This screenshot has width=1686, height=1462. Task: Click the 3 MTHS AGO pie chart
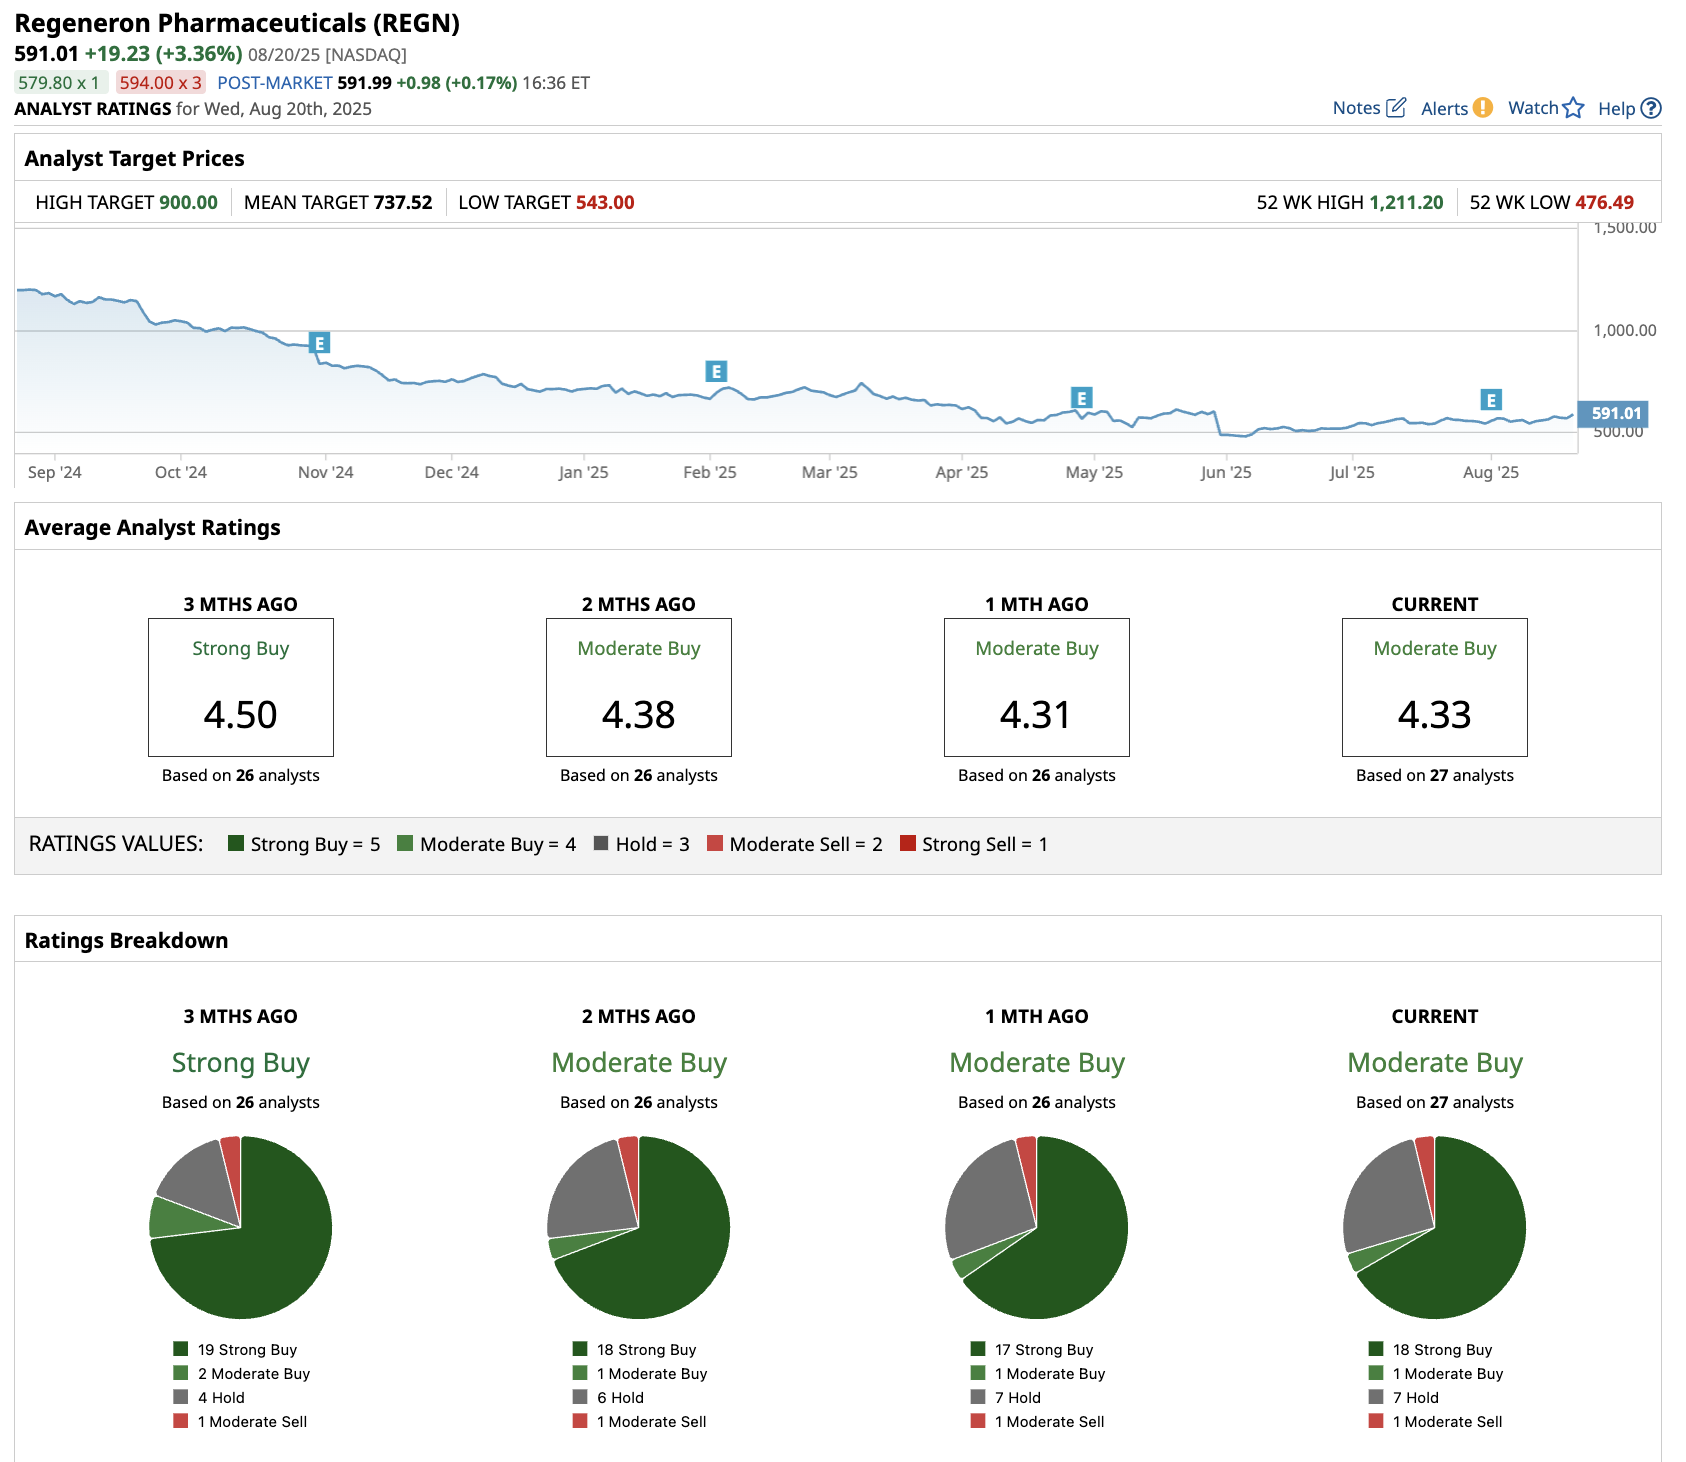(241, 1227)
